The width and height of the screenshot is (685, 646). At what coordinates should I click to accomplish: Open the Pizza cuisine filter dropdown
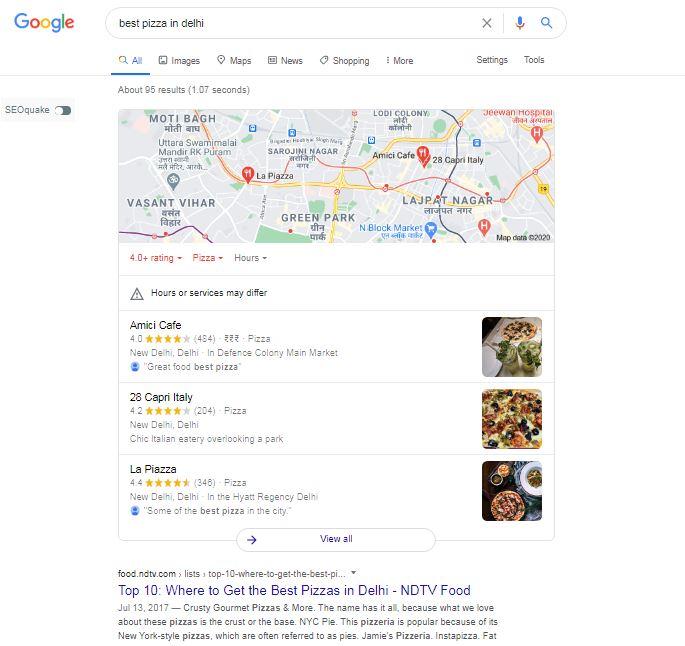(x=208, y=258)
